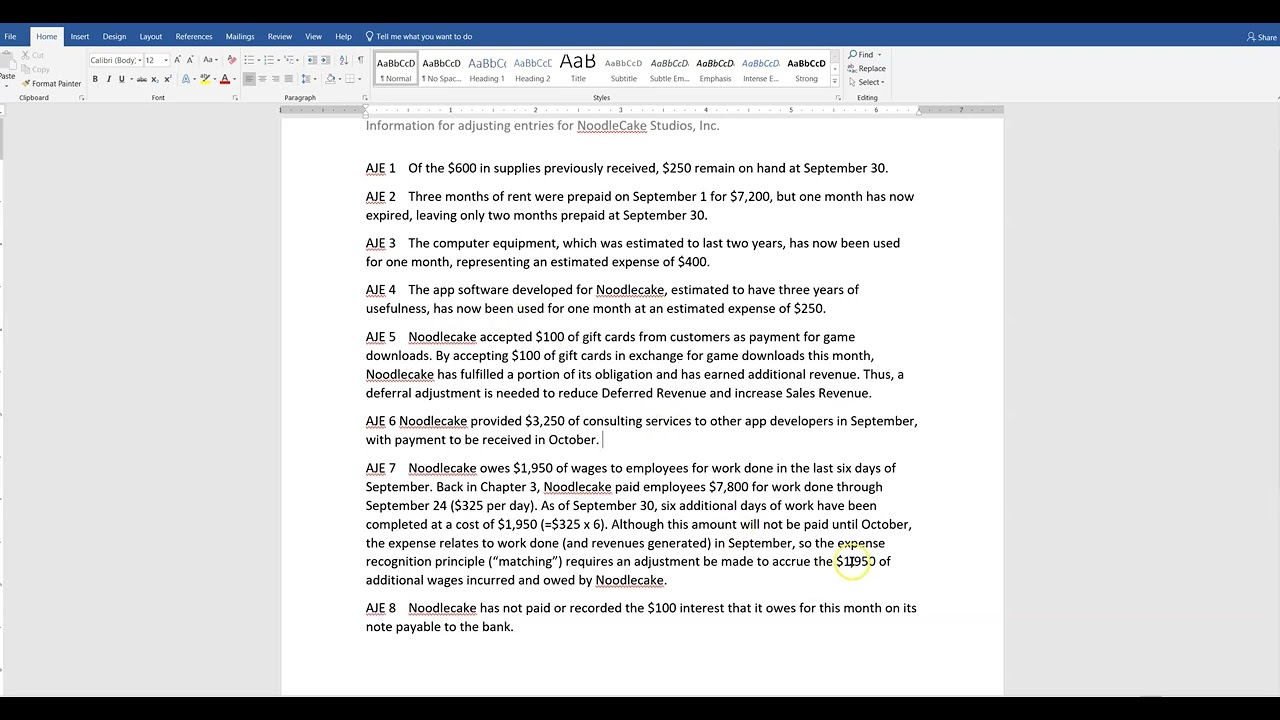
Task: Clear all formatting eraser icon
Action: tap(231, 60)
